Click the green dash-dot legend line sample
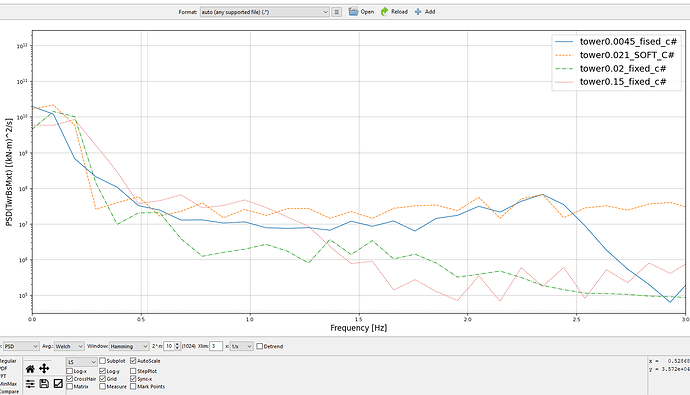 (x=564, y=69)
